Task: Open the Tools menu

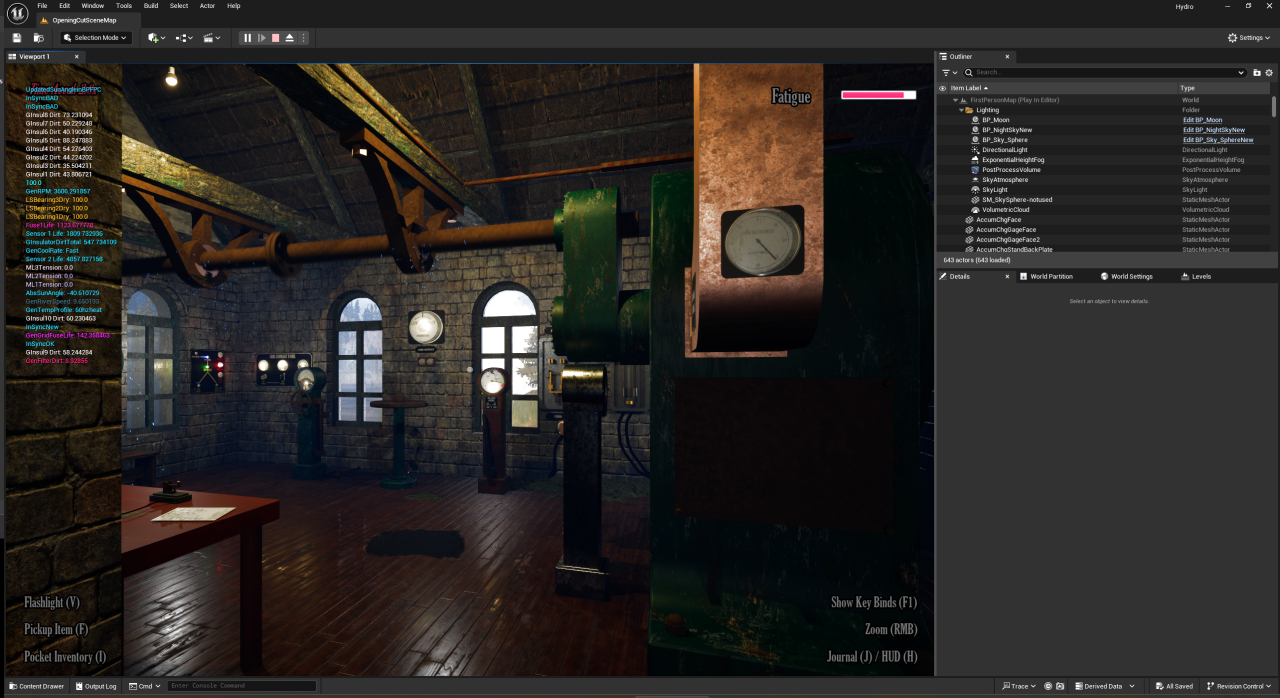Action: 123,6
